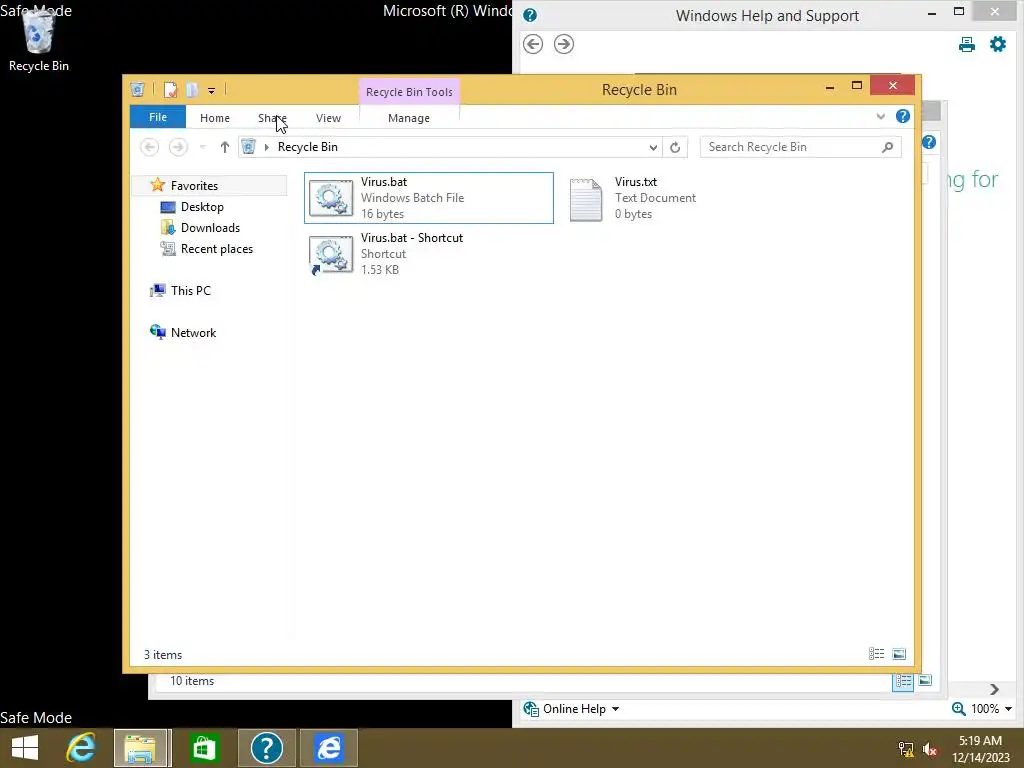Click the right scroll arrow in Help window
This screenshot has height=768, width=1024.
(x=994, y=690)
